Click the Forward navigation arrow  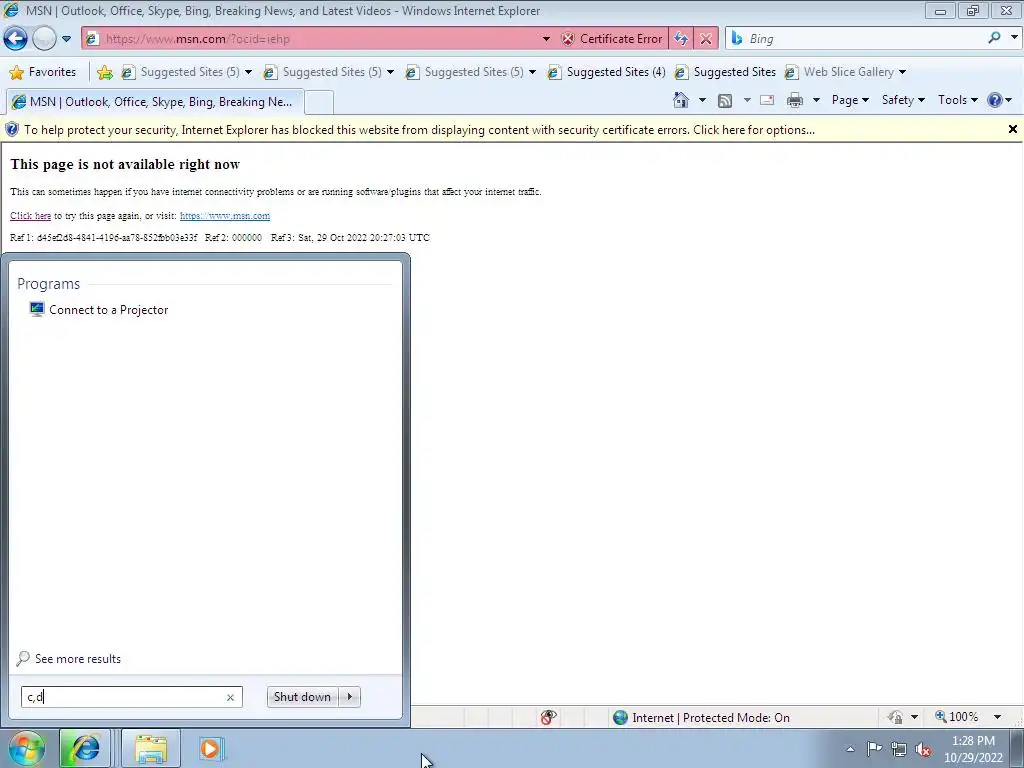pos(44,39)
